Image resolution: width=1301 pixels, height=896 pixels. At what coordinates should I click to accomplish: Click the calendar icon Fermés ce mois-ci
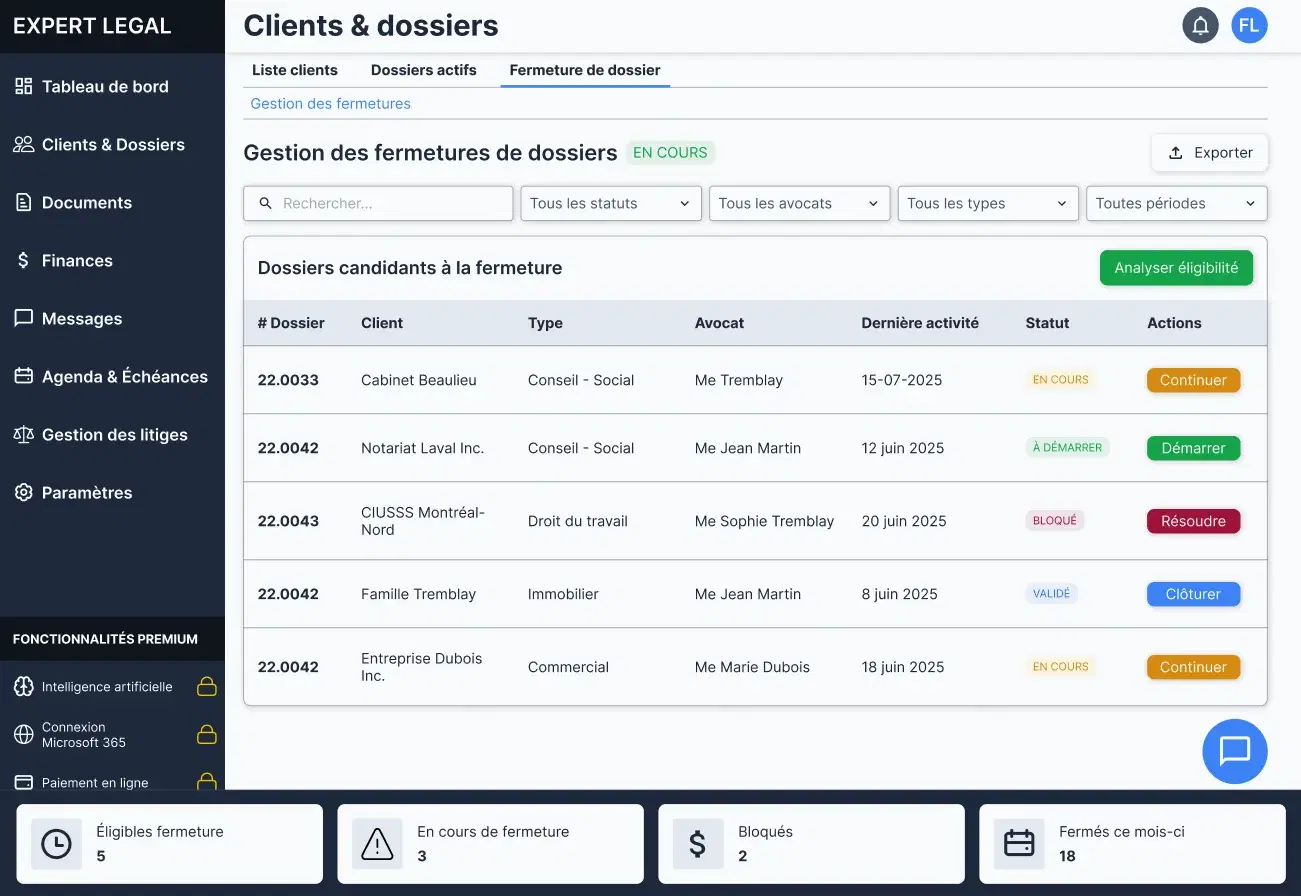click(1019, 844)
